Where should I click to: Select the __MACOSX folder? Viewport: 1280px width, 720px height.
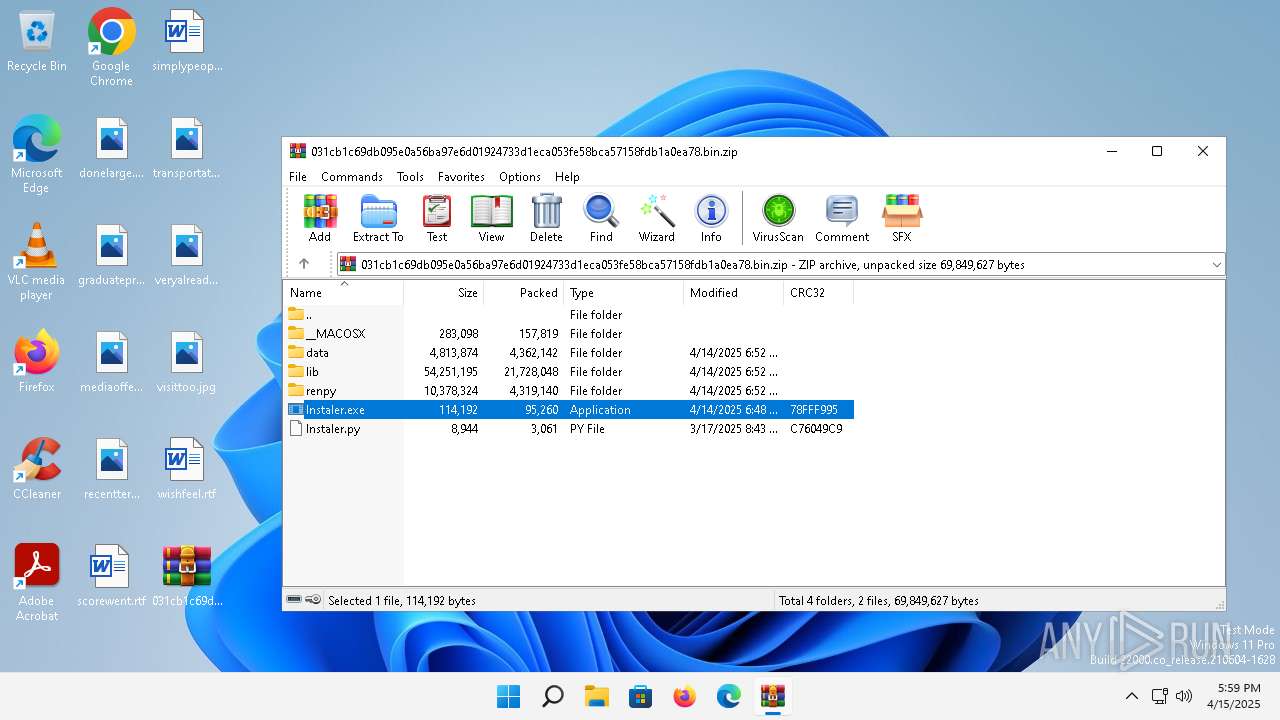[x=569, y=333]
